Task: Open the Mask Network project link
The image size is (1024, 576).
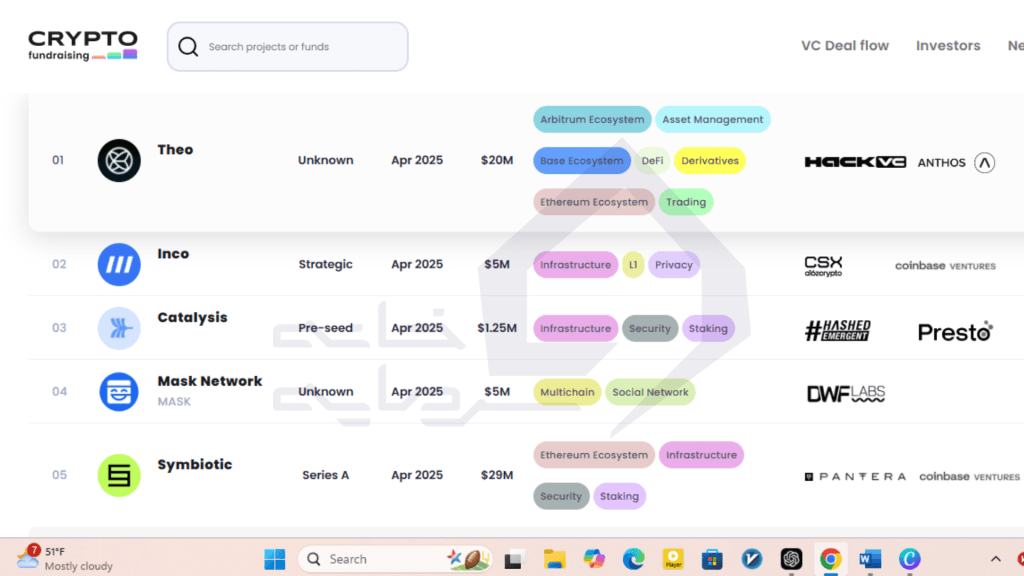Action: pos(210,381)
